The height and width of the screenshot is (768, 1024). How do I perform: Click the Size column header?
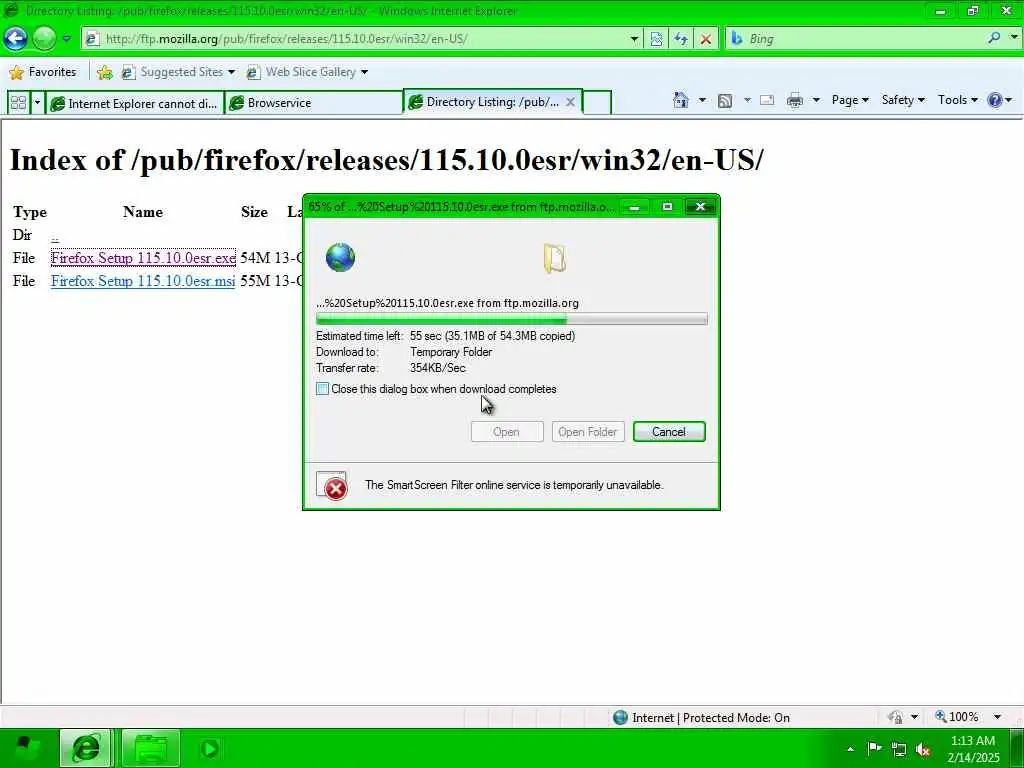click(x=254, y=212)
